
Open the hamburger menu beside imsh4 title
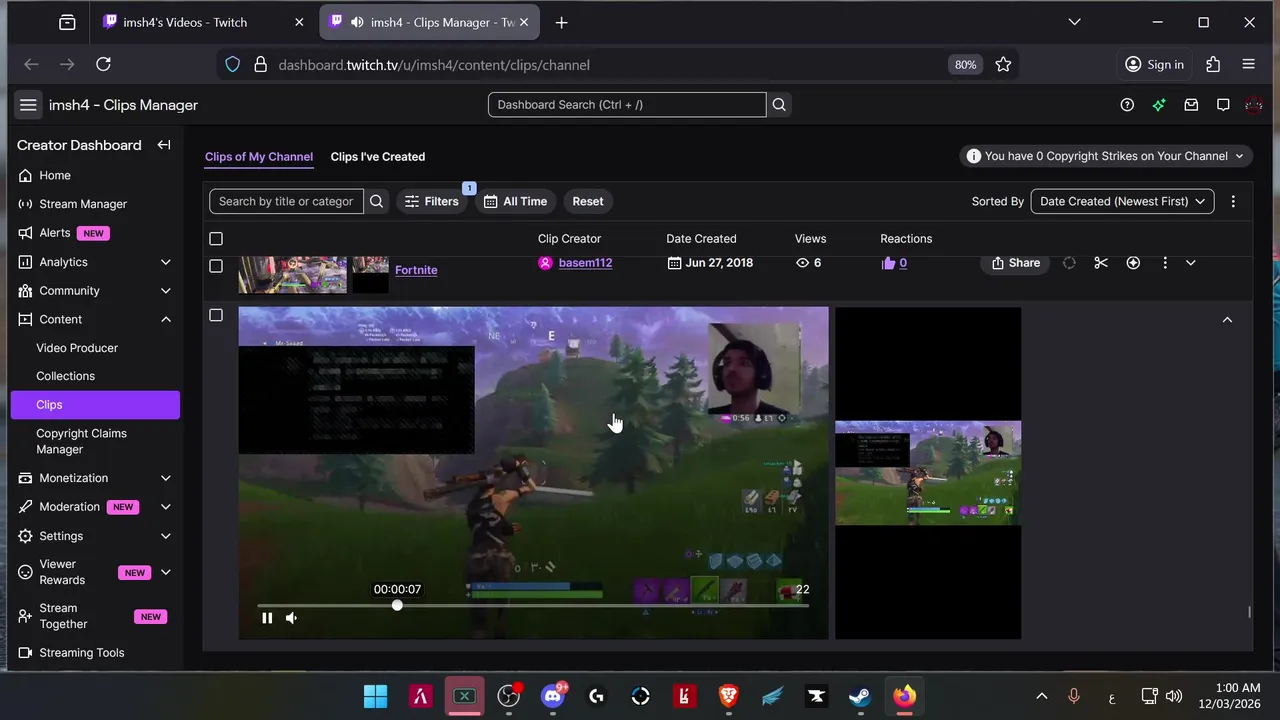(x=28, y=105)
